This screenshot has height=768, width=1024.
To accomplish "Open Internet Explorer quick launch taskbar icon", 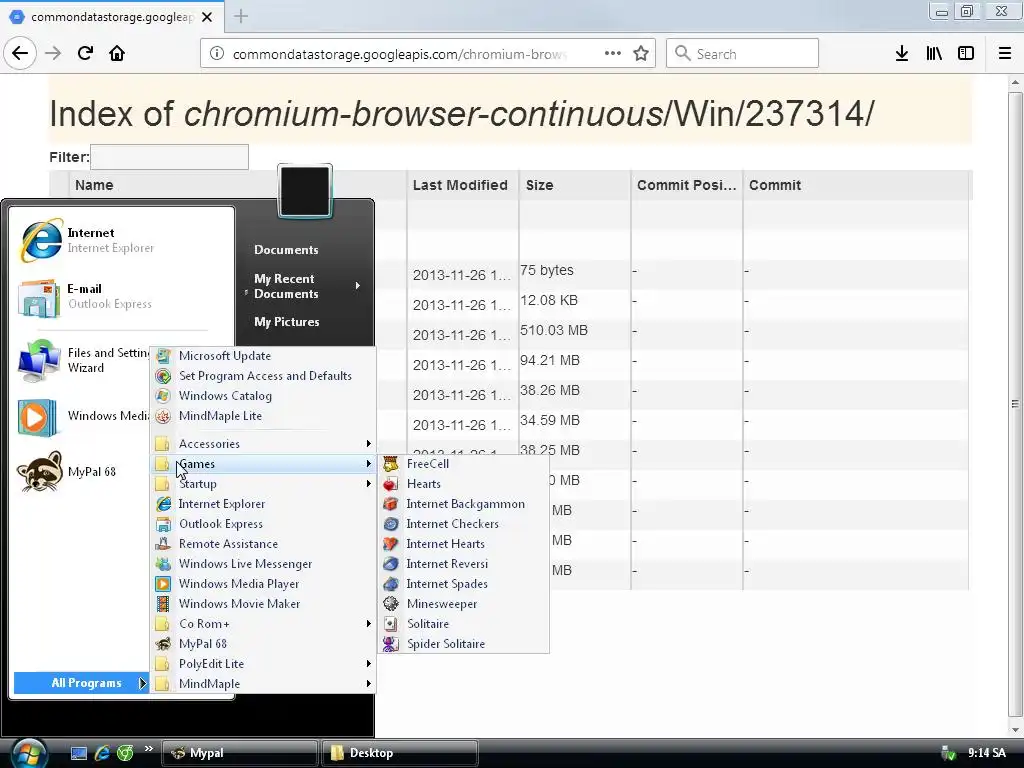I will (102, 753).
